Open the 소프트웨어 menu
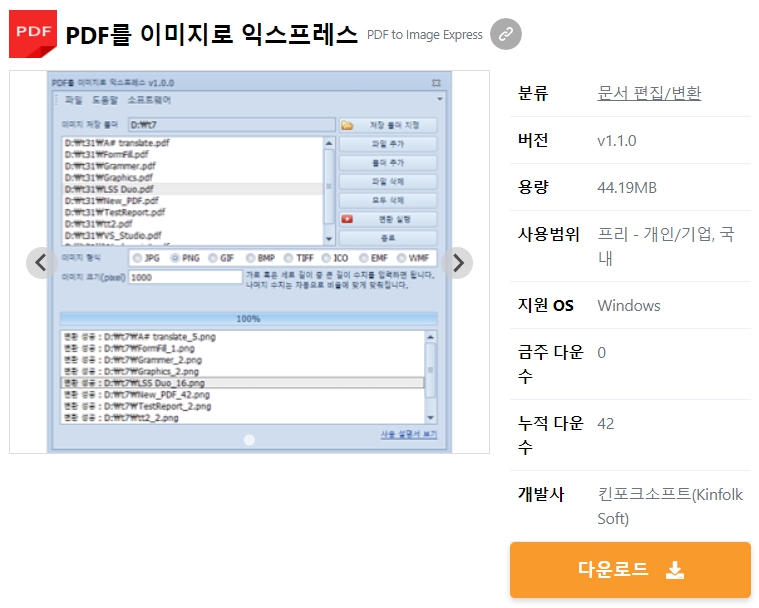This screenshot has width=759, height=608. click(149, 100)
